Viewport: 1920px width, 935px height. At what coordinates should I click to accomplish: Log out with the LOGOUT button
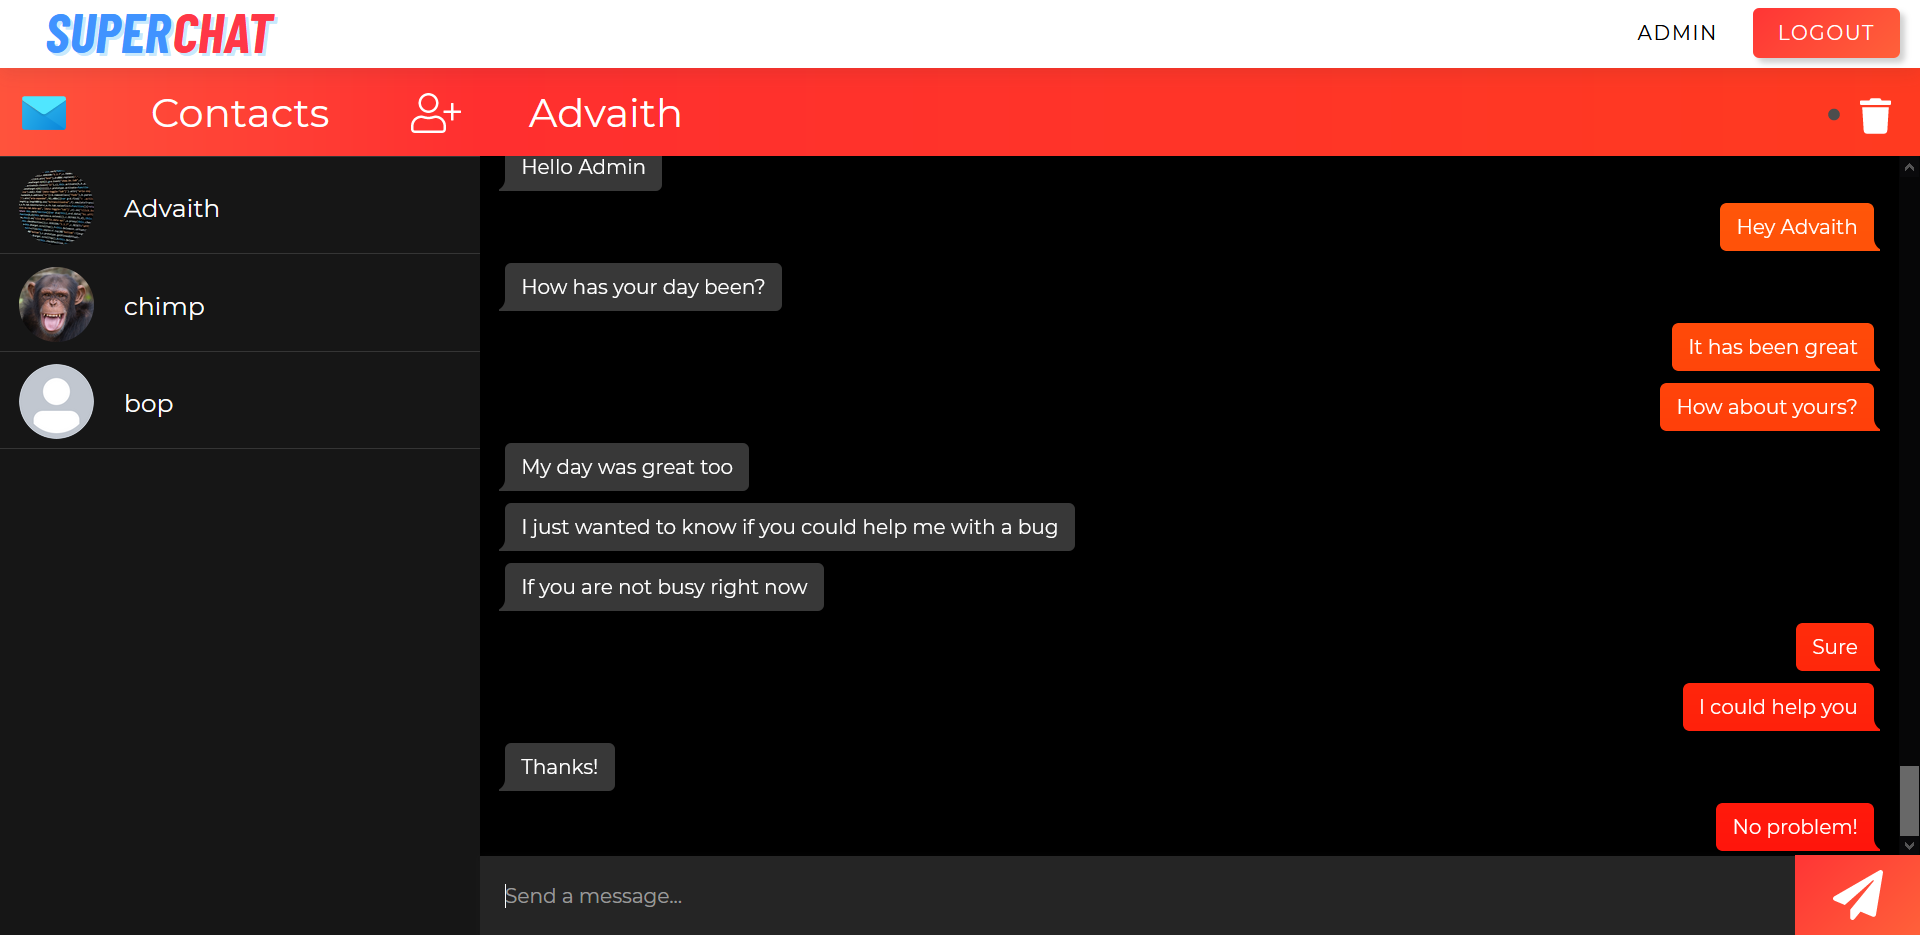[1825, 33]
